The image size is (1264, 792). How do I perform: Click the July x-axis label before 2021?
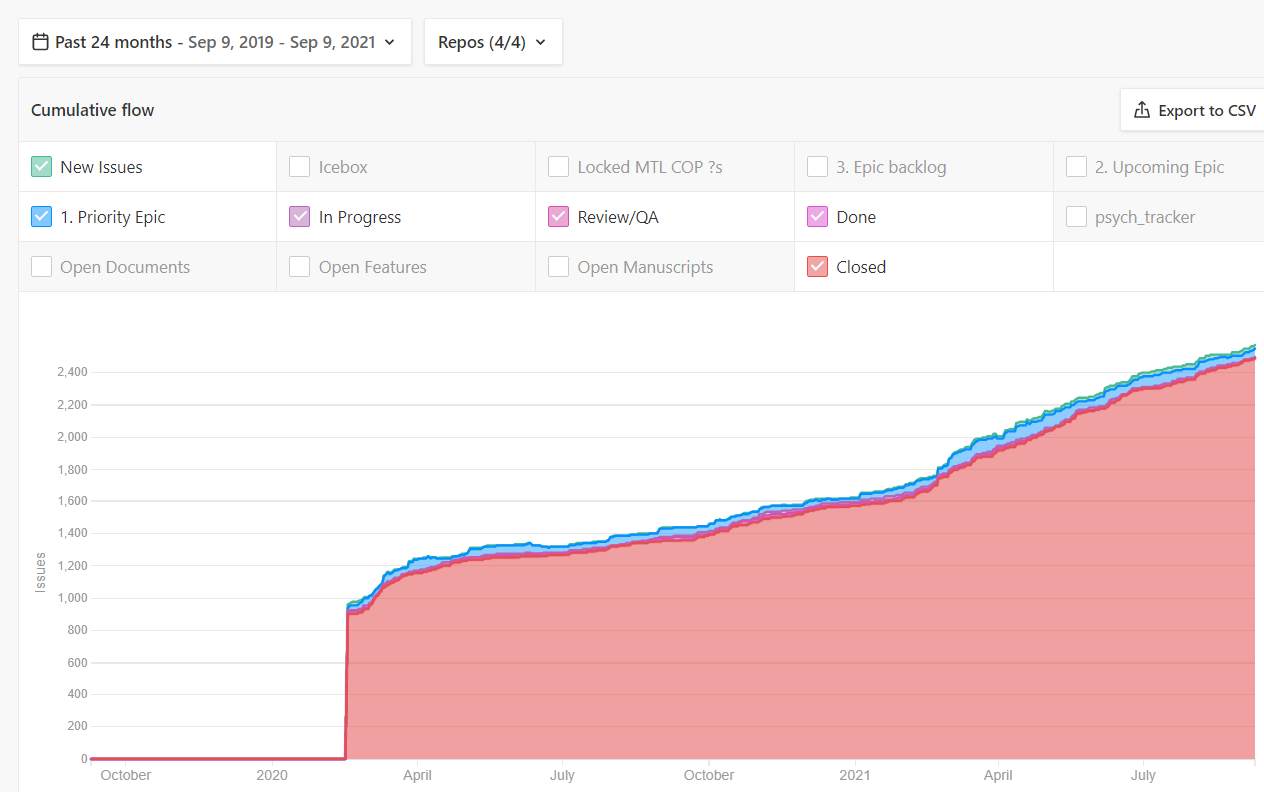point(562,775)
